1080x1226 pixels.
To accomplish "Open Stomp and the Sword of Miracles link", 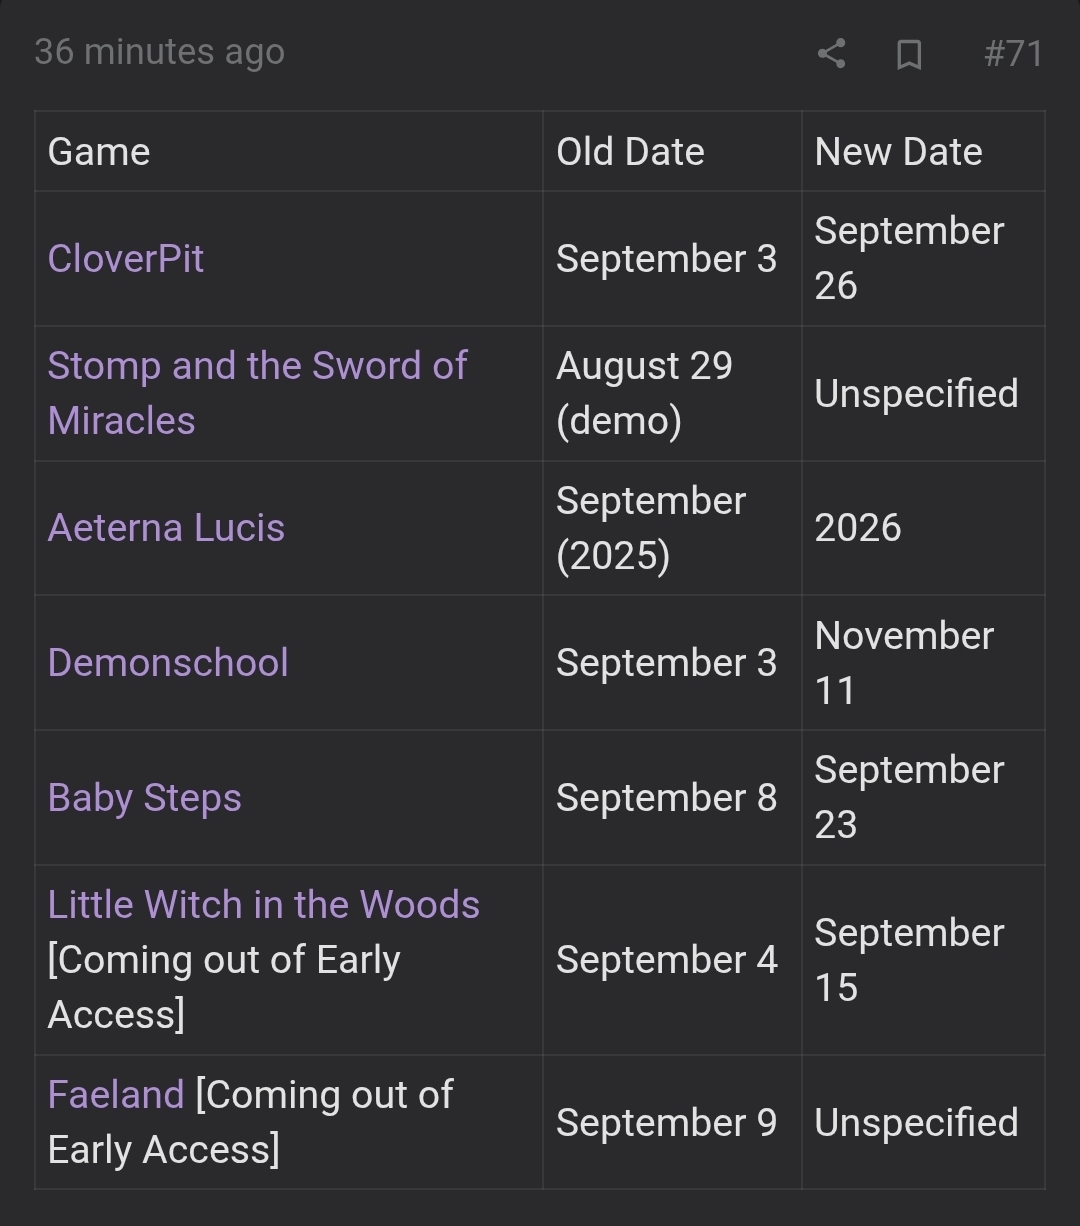I will (x=257, y=393).
